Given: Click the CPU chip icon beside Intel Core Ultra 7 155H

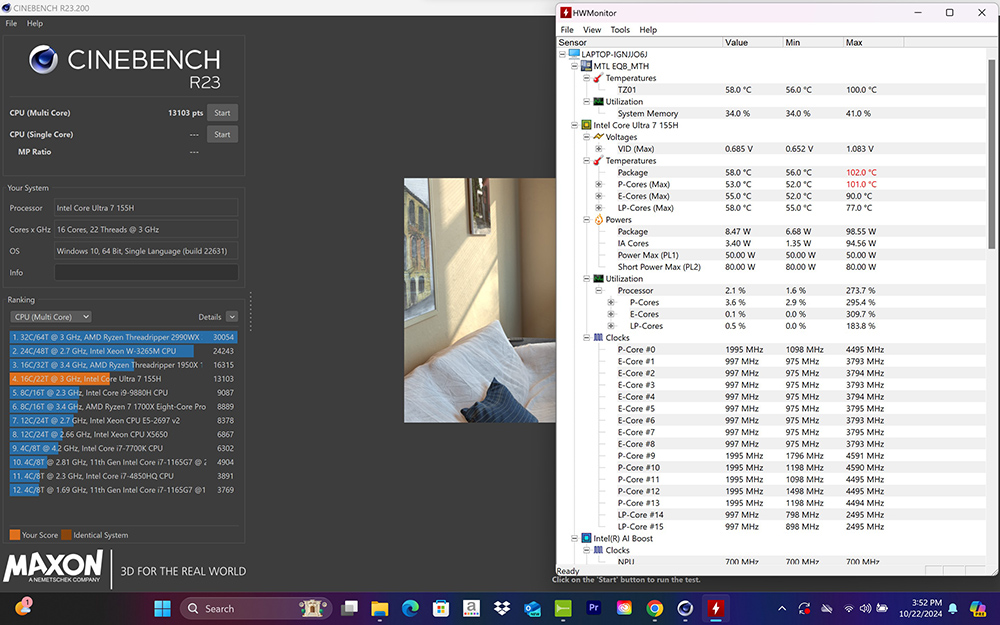Looking at the screenshot, I should tap(586, 125).
